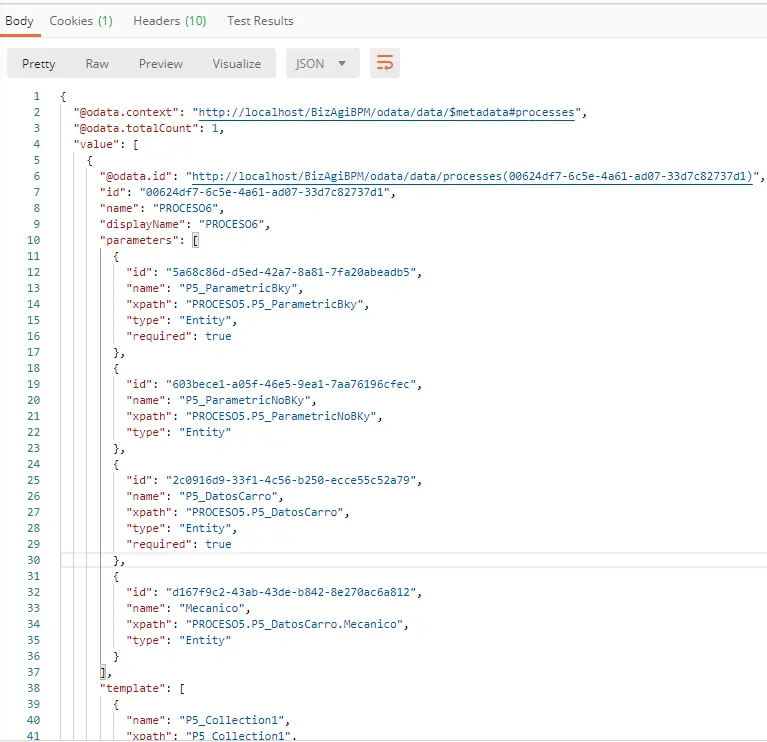Image resolution: width=767 pixels, height=742 pixels.
Task: Click the id "603bece1-a05f-46e5-9ea1-7aa76196cfec"
Action: click(x=291, y=384)
